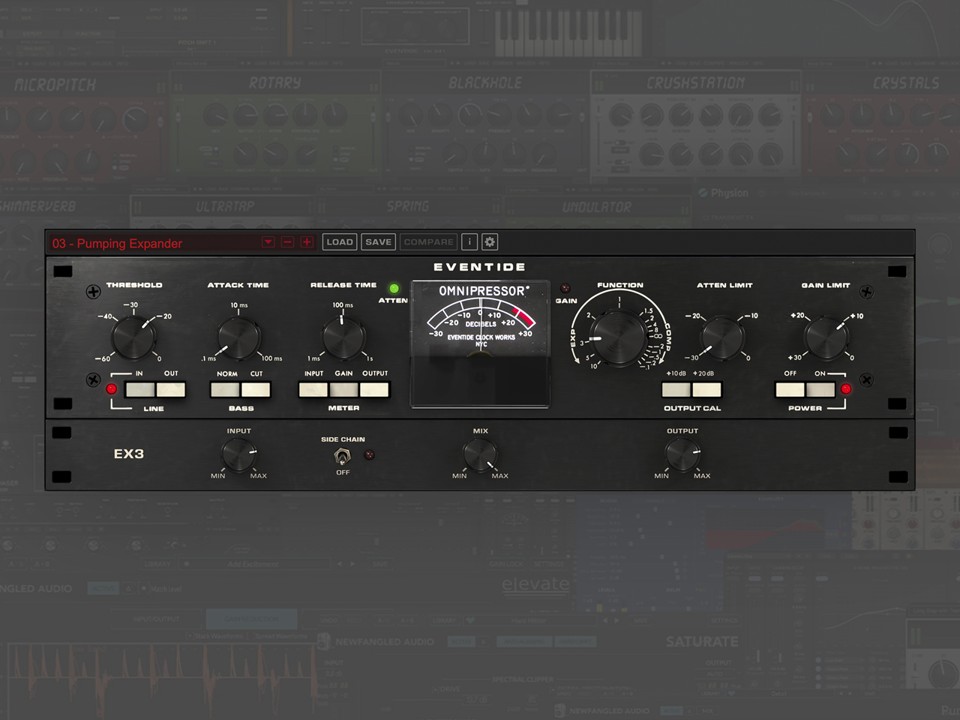Click BLACKHOLE plugin in background
Screen dimensions: 960x720
point(485,126)
